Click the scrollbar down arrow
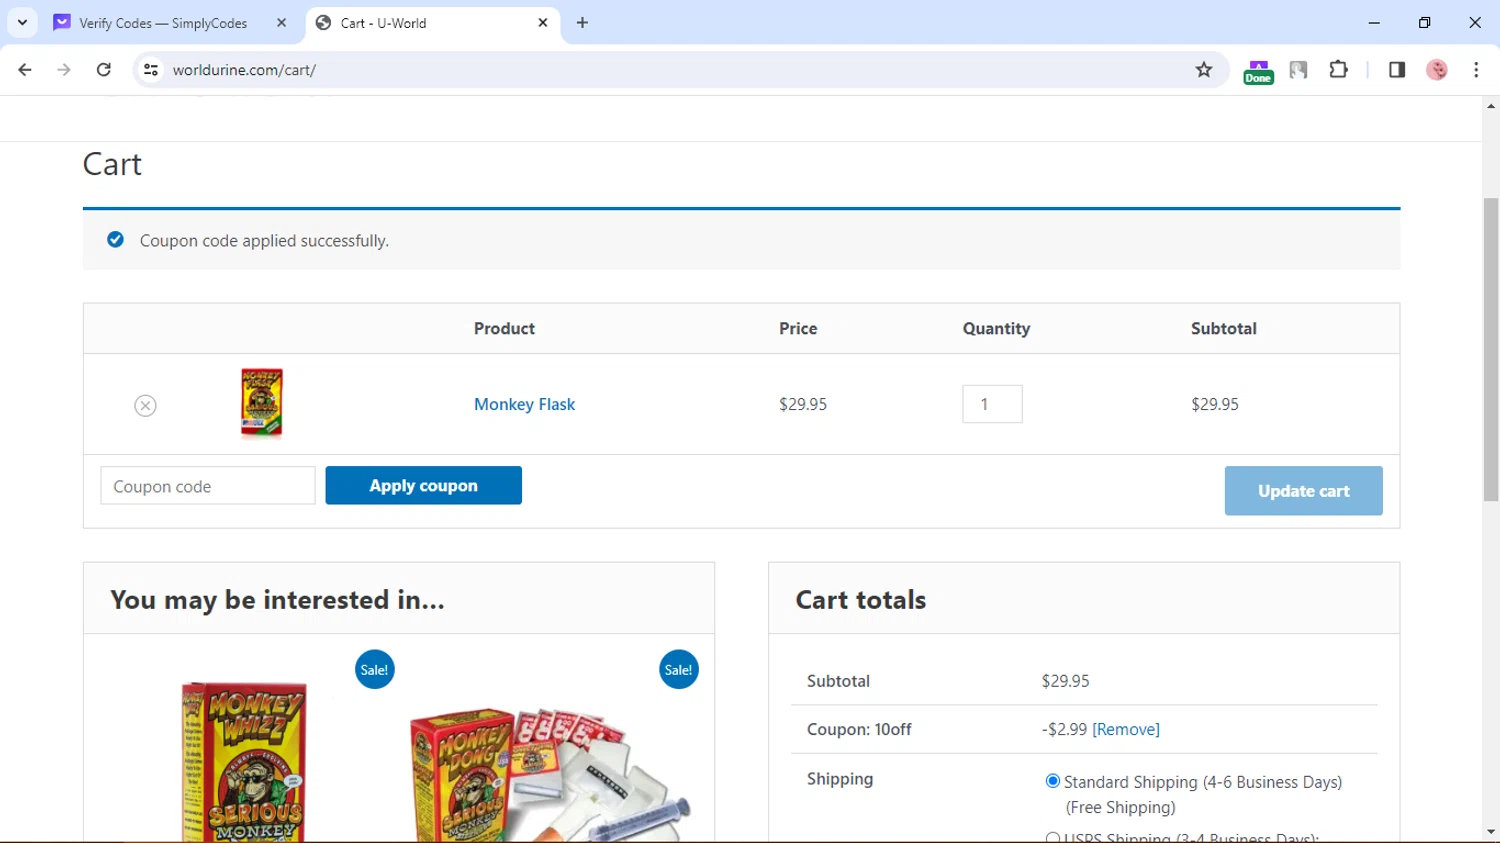 coord(1491,832)
